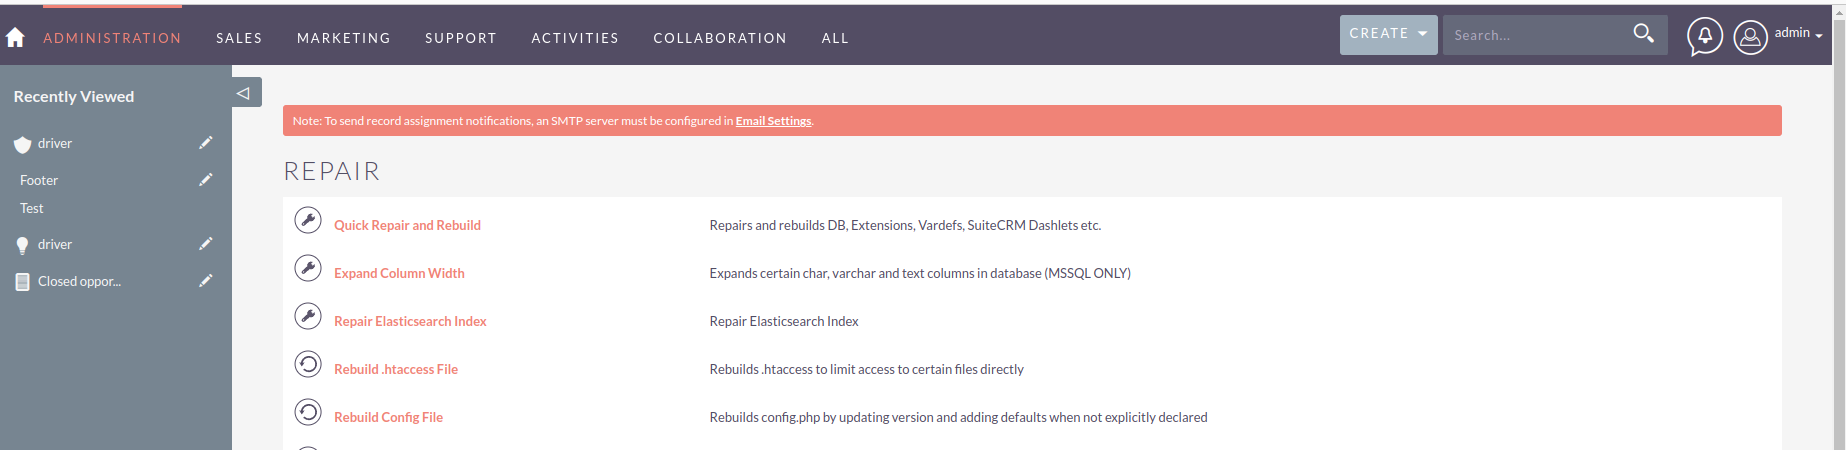Open the notifications bell icon

click(x=1705, y=37)
